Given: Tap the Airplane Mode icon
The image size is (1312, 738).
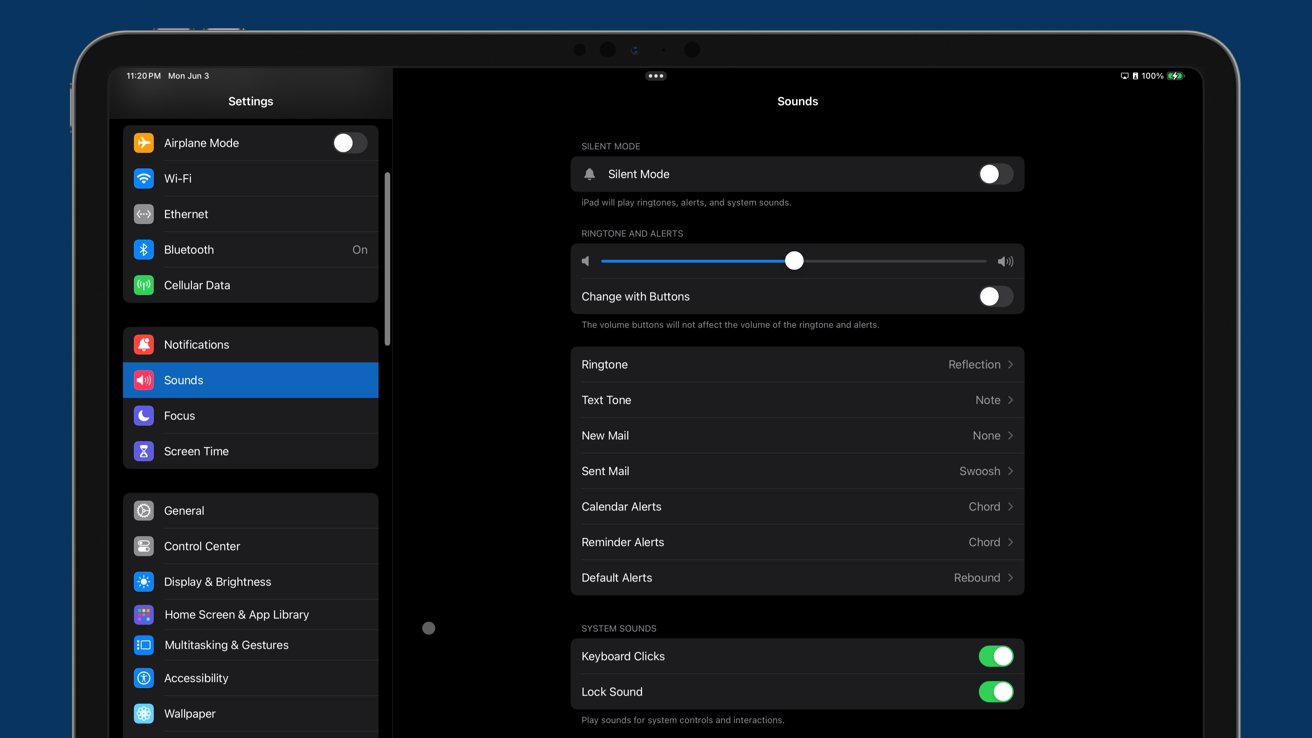Looking at the screenshot, I should (144, 143).
